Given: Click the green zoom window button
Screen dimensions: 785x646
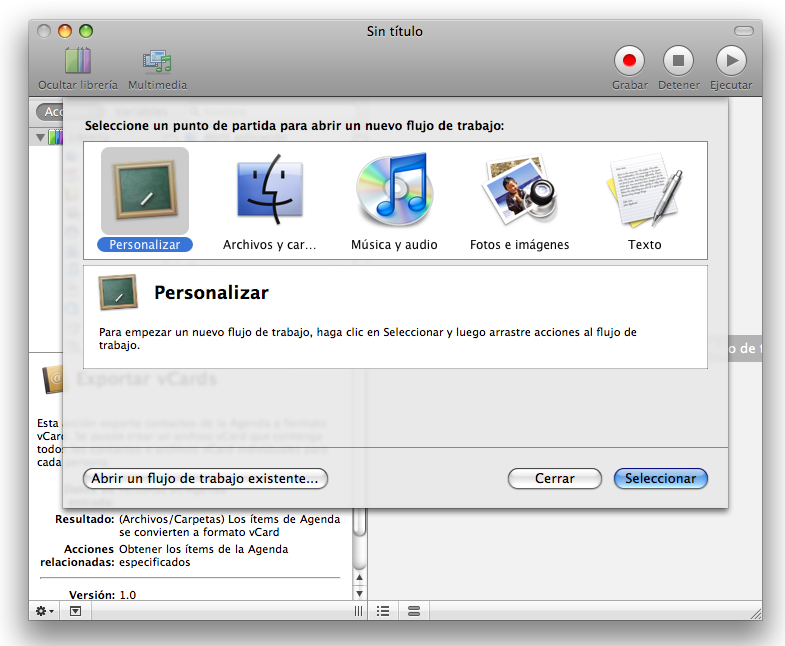Looking at the screenshot, I should click(x=86, y=31).
